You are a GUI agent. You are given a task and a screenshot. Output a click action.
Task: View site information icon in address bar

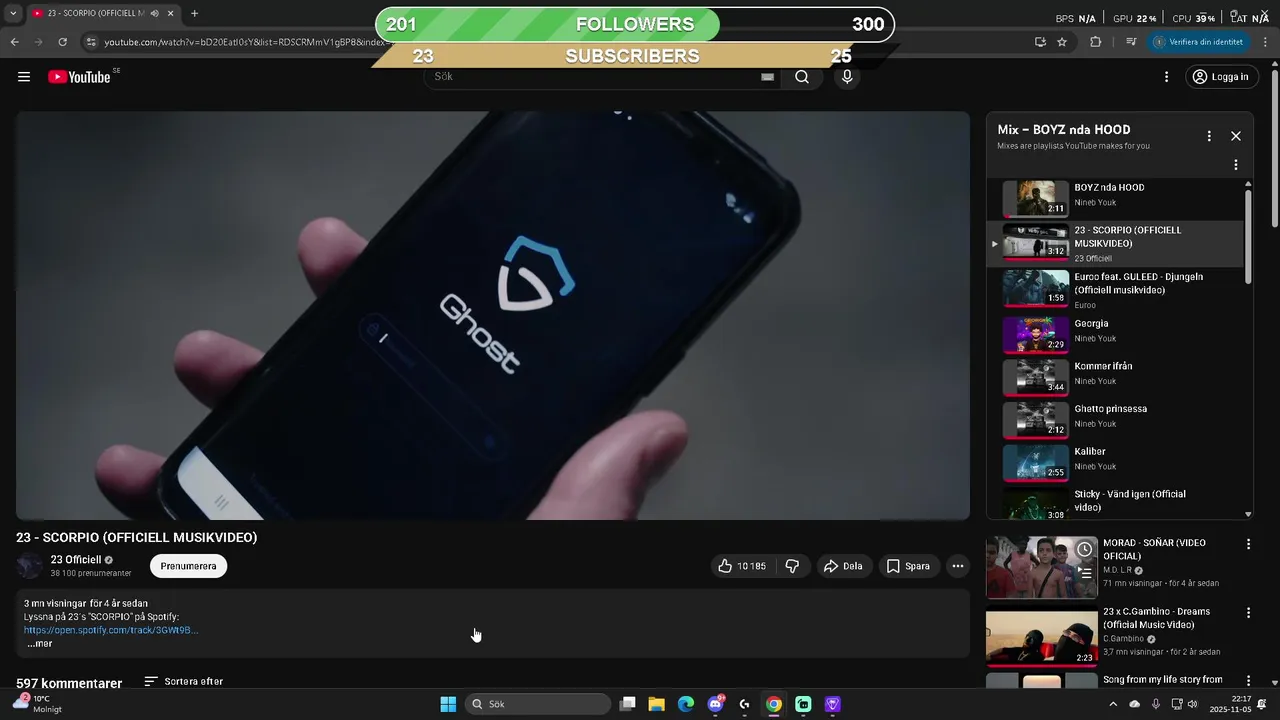tap(91, 42)
